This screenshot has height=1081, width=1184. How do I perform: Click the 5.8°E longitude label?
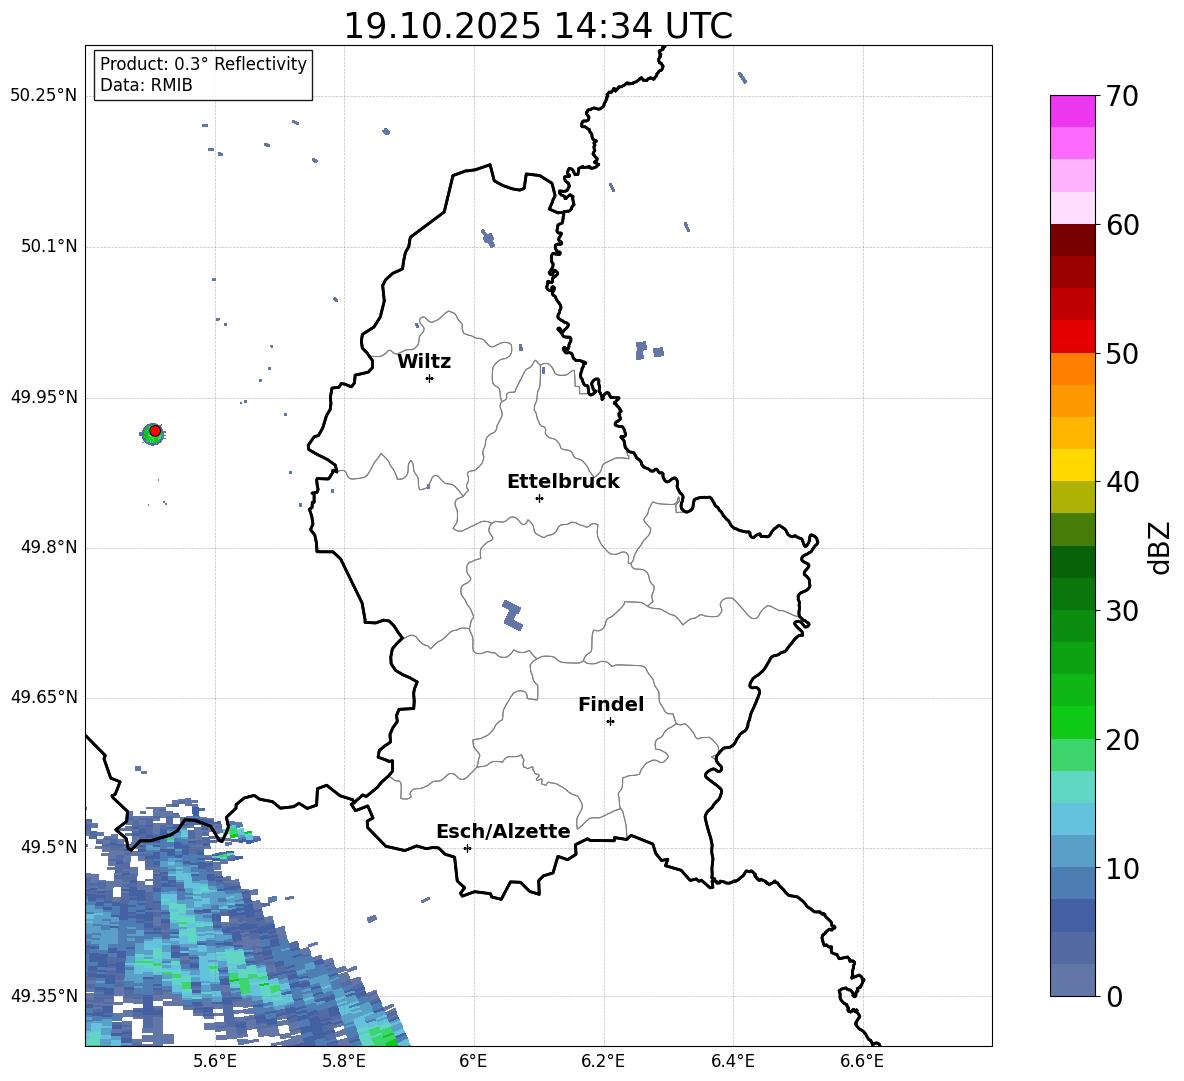point(344,1061)
